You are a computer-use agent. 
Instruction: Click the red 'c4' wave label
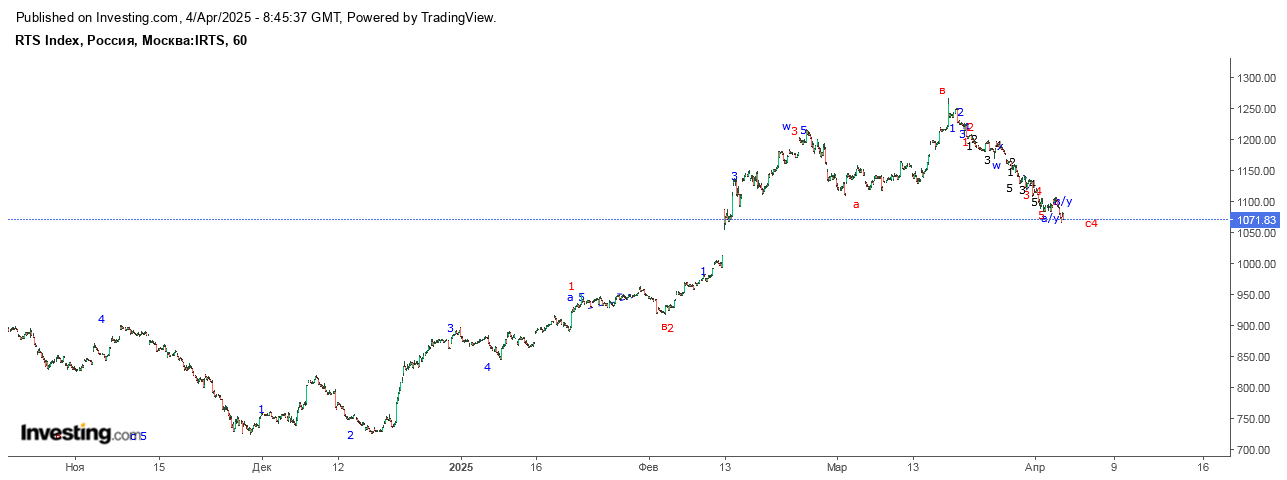(1091, 223)
